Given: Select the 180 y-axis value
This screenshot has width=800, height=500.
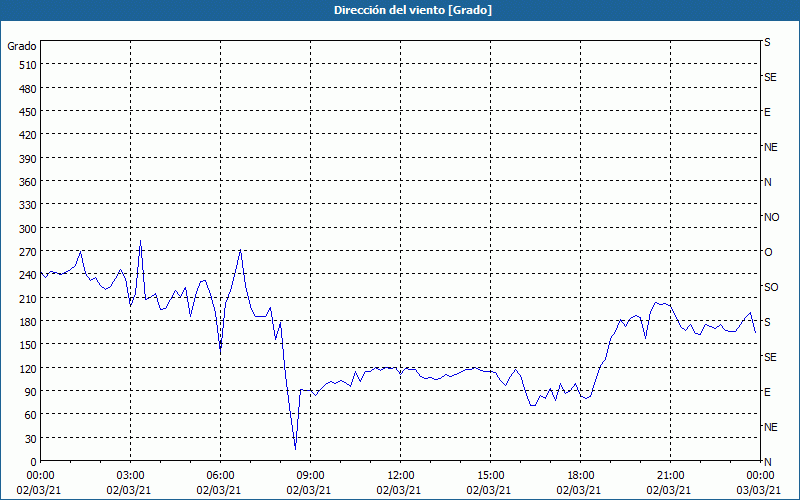Looking at the screenshot, I should (28, 322).
